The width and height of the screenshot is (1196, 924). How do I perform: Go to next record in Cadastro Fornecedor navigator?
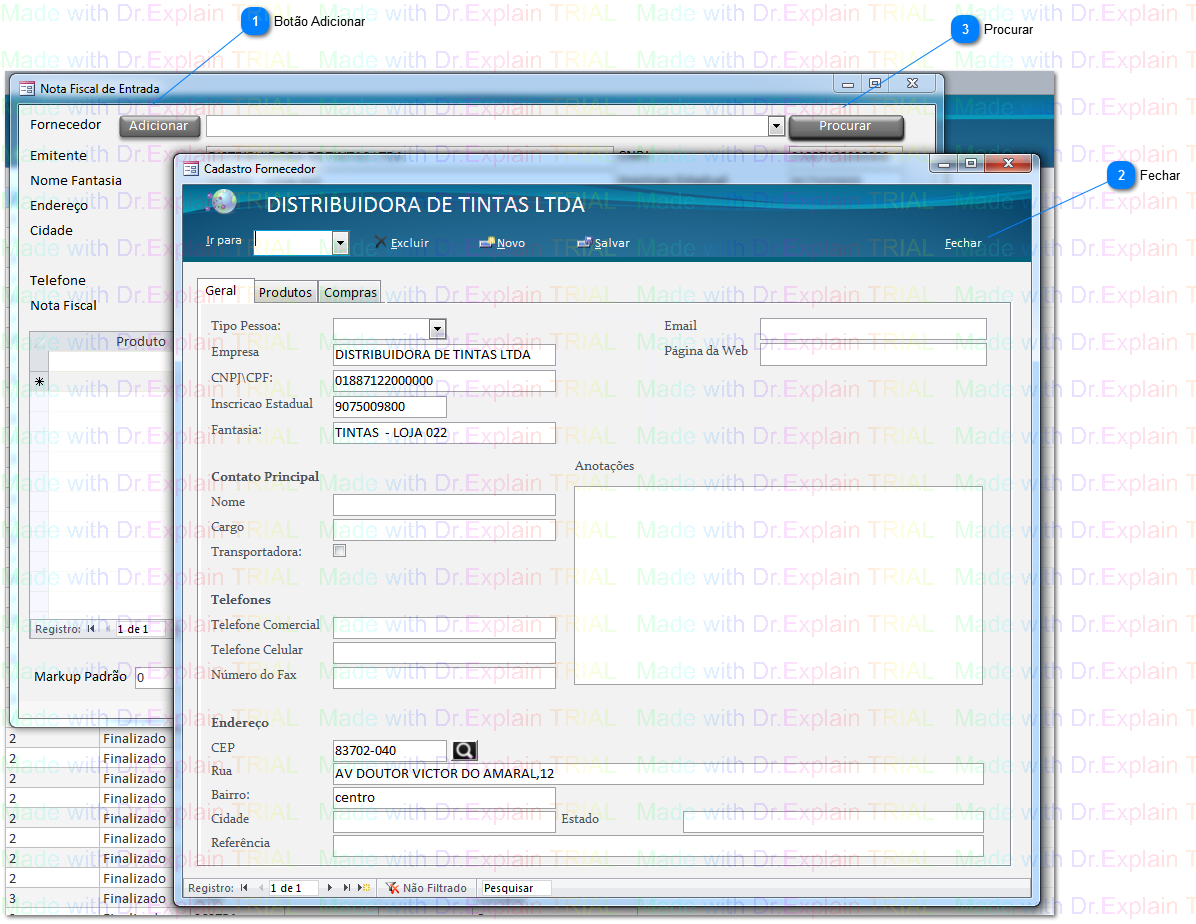coord(330,888)
